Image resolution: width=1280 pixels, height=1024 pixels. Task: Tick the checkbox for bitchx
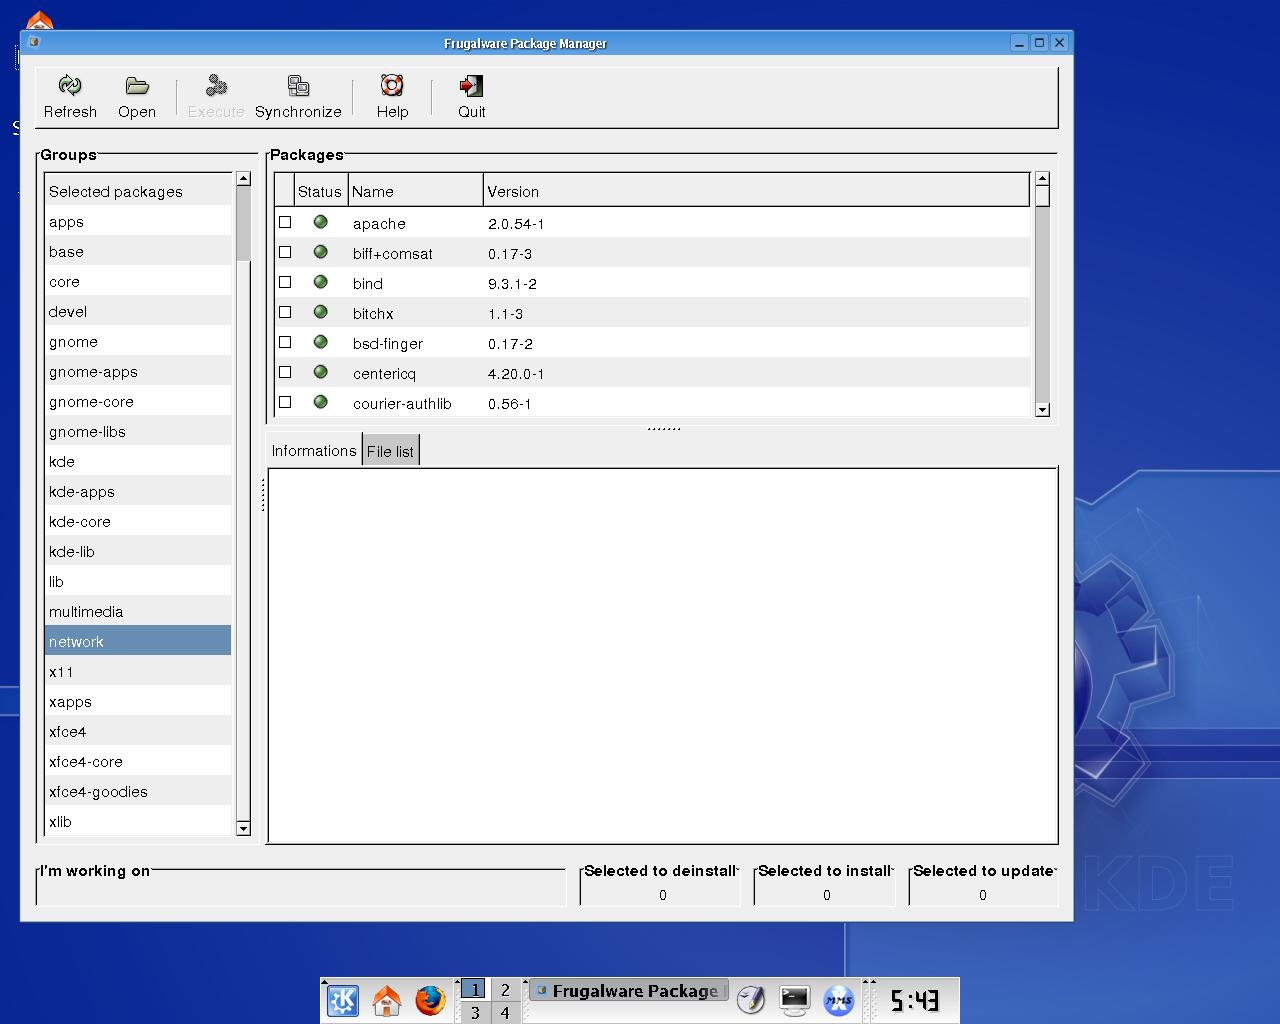(x=285, y=312)
